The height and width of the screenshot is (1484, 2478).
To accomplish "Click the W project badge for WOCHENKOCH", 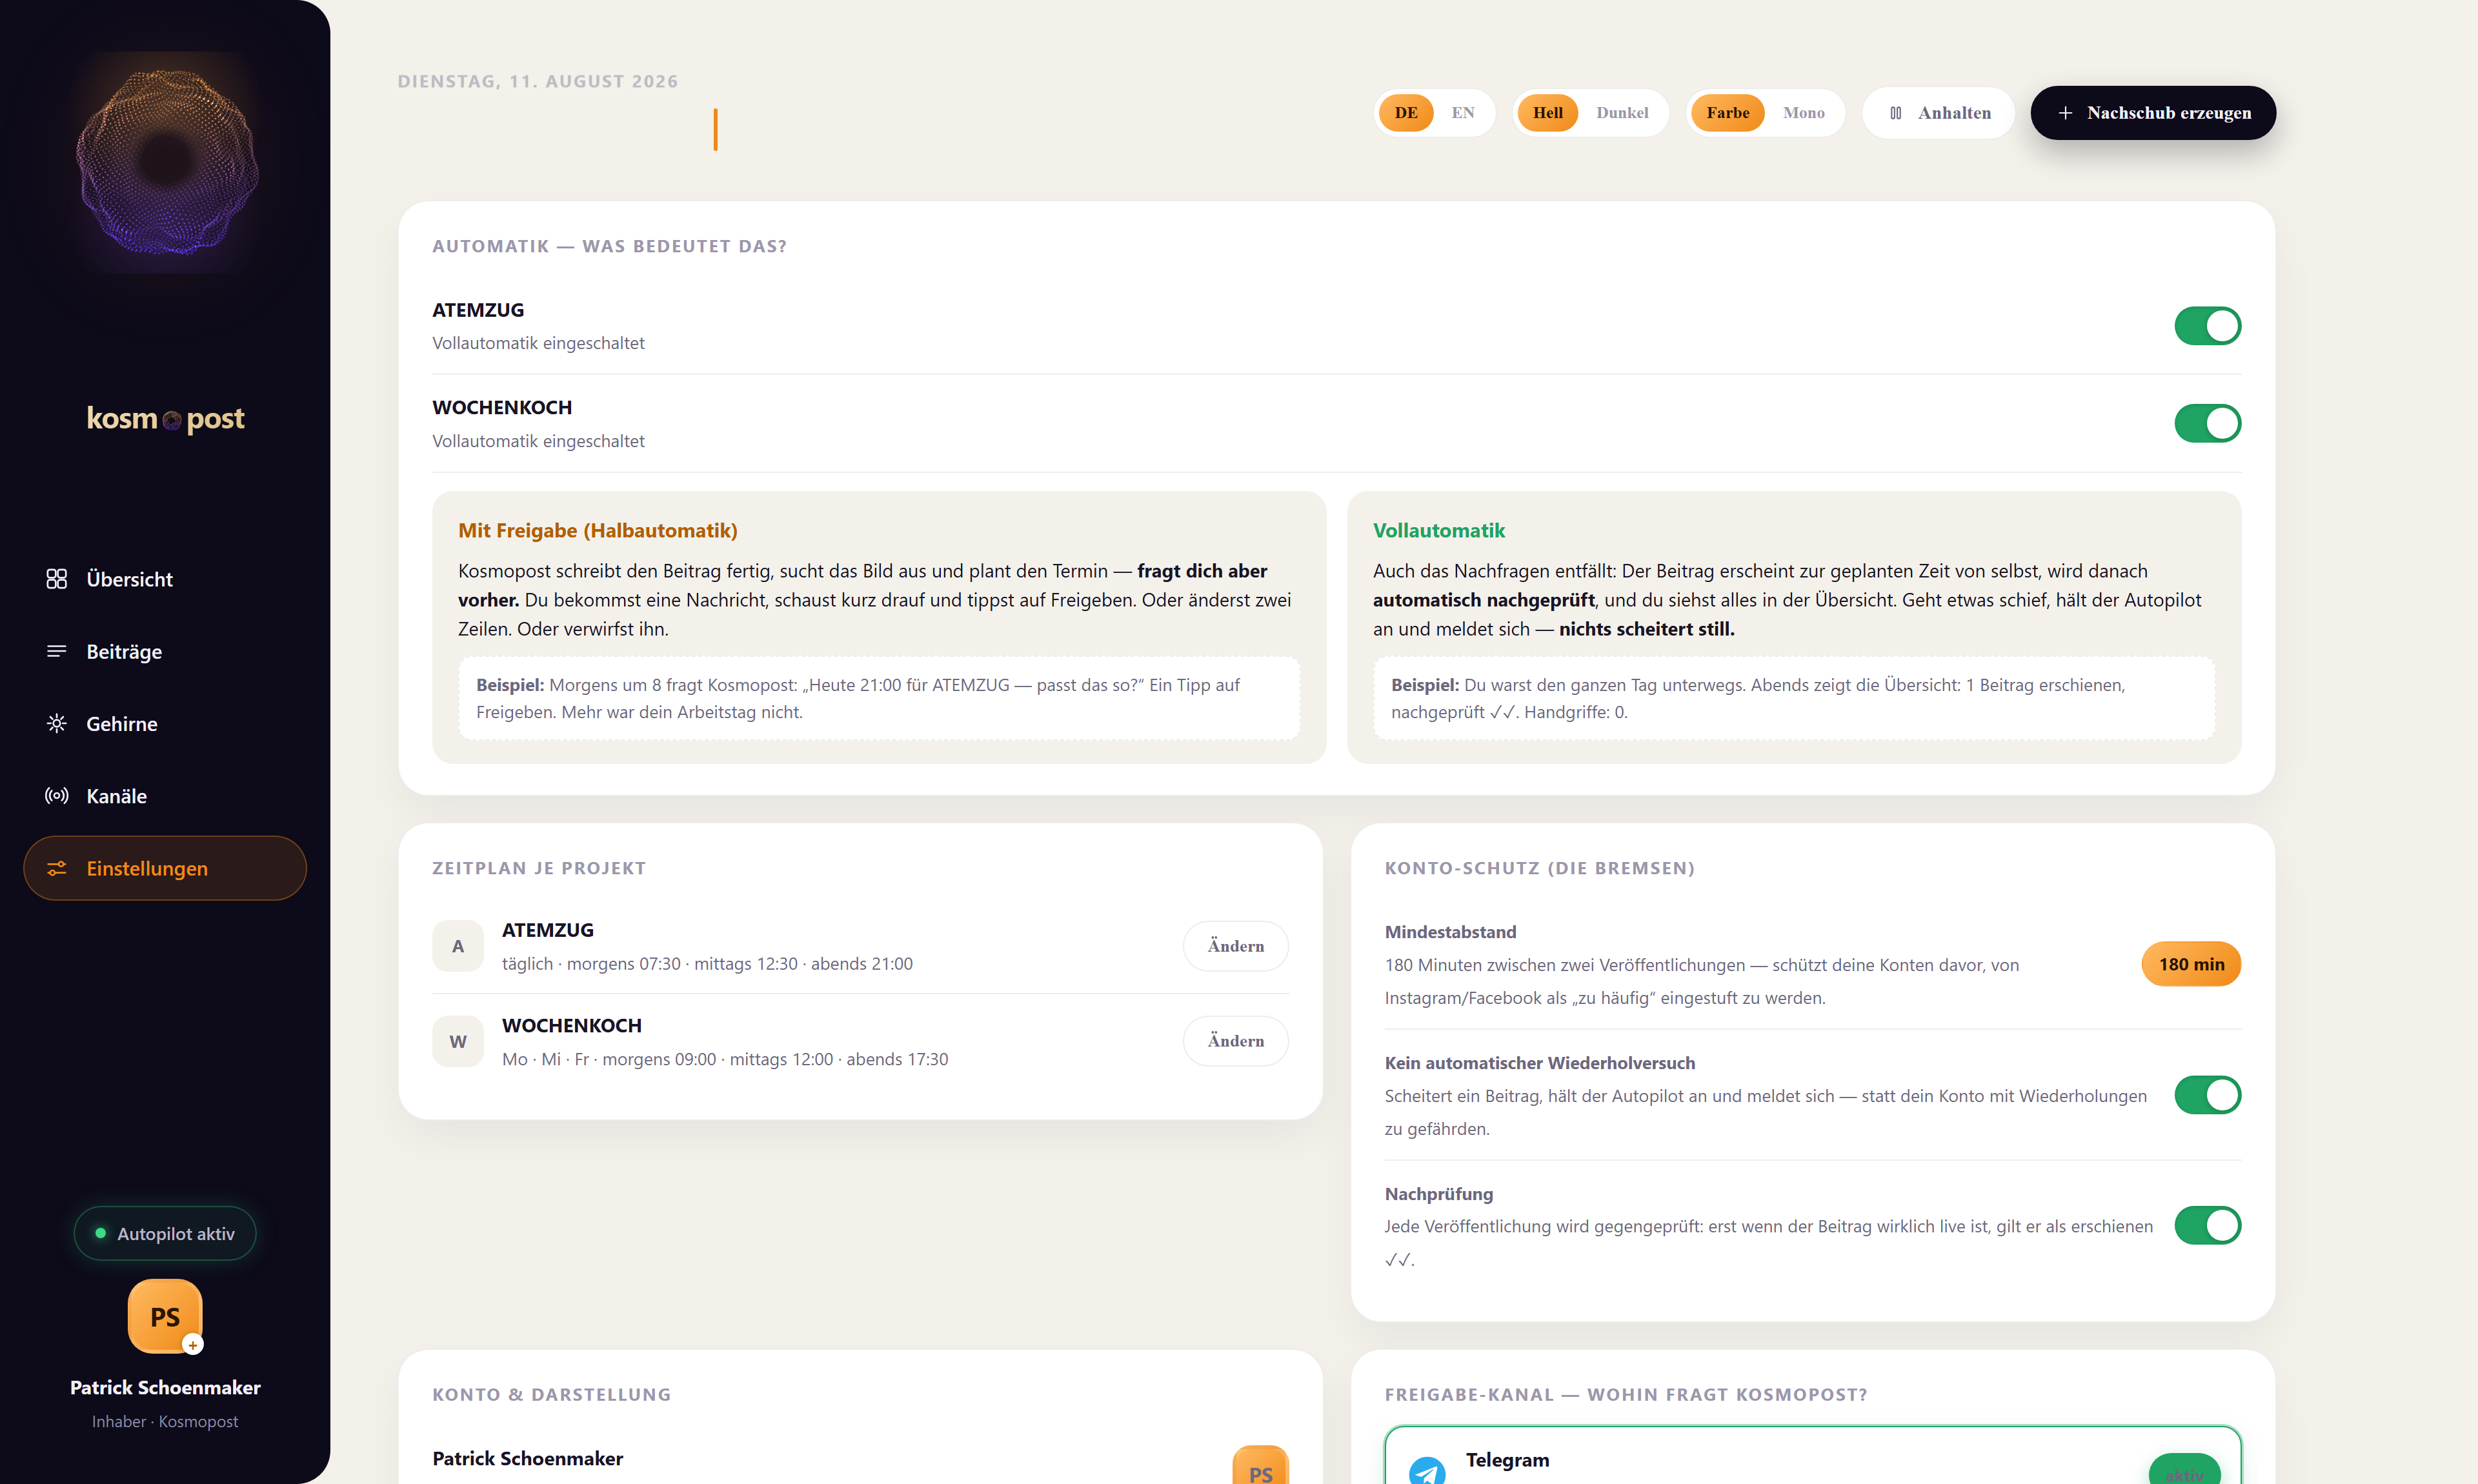I will [x=458, y=1041].
